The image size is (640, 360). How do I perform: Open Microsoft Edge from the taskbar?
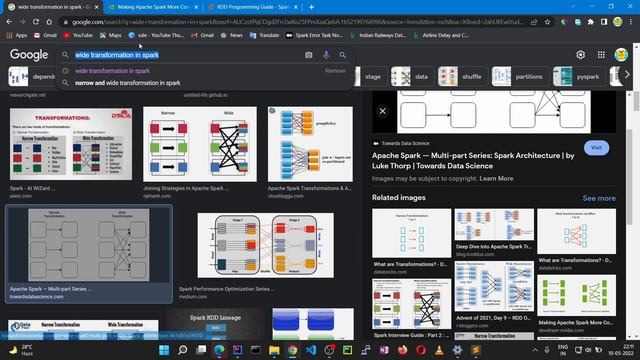tap(219, 350)
